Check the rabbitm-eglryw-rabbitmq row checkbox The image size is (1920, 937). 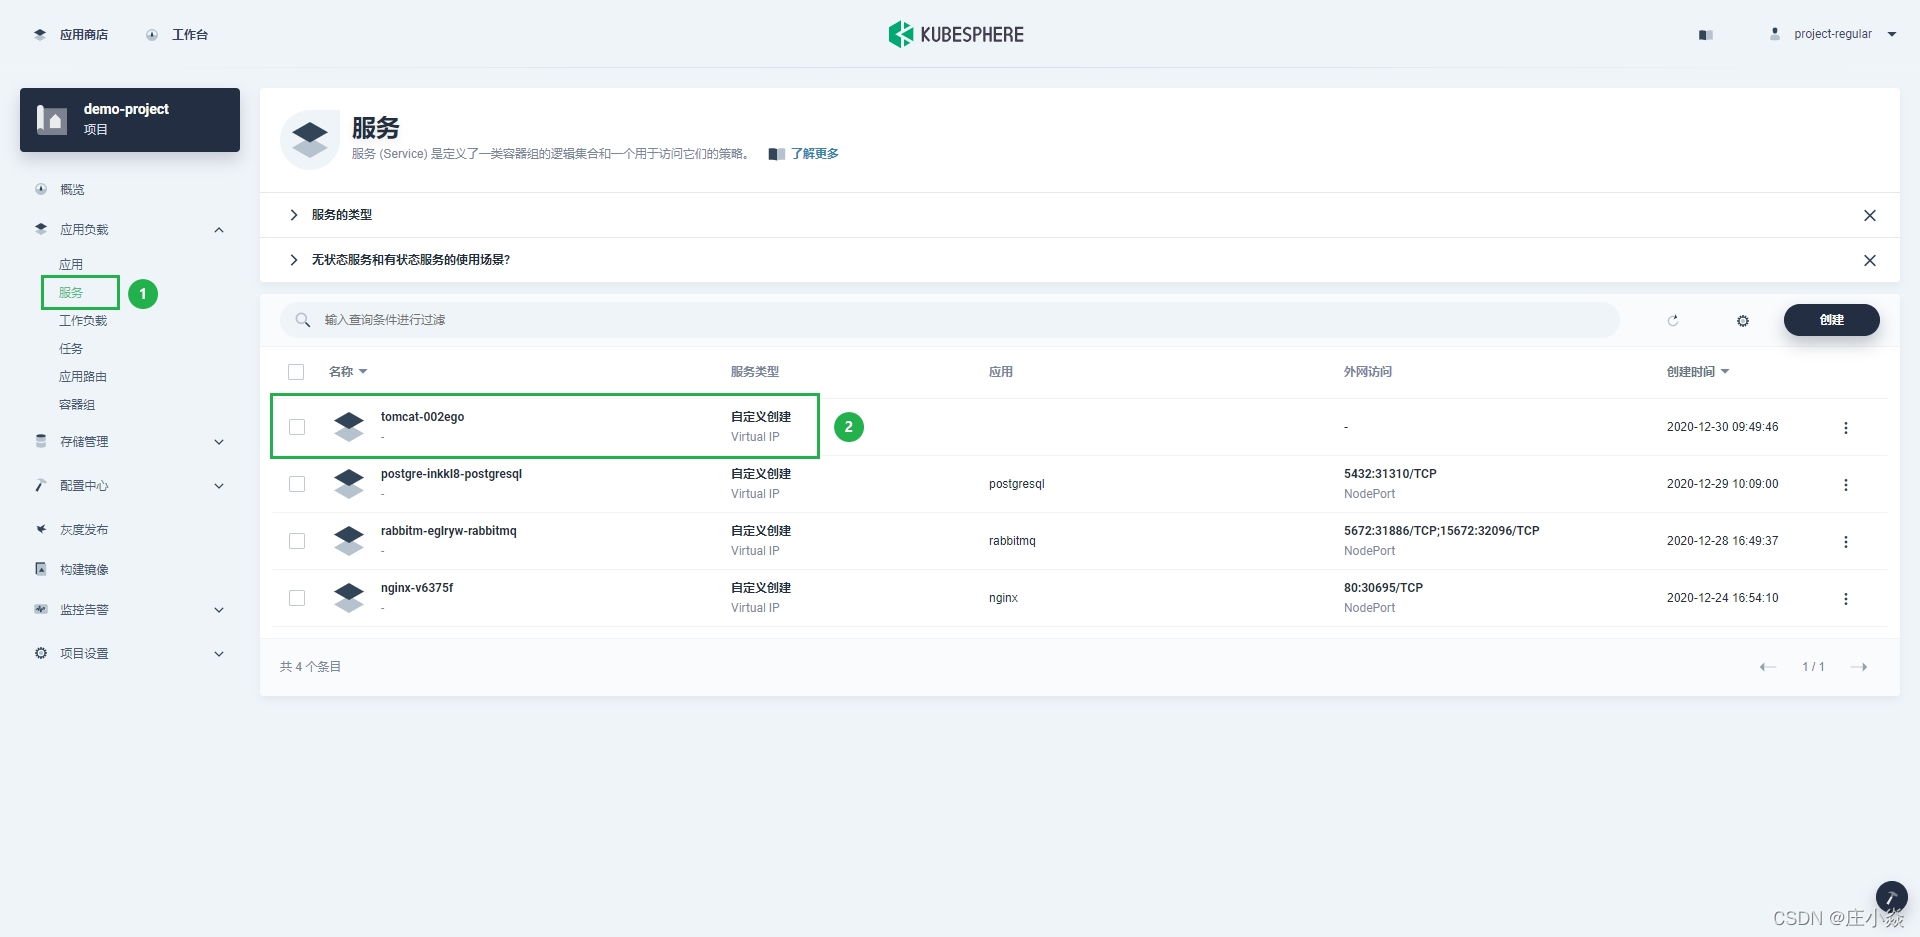tap(297, 541)
